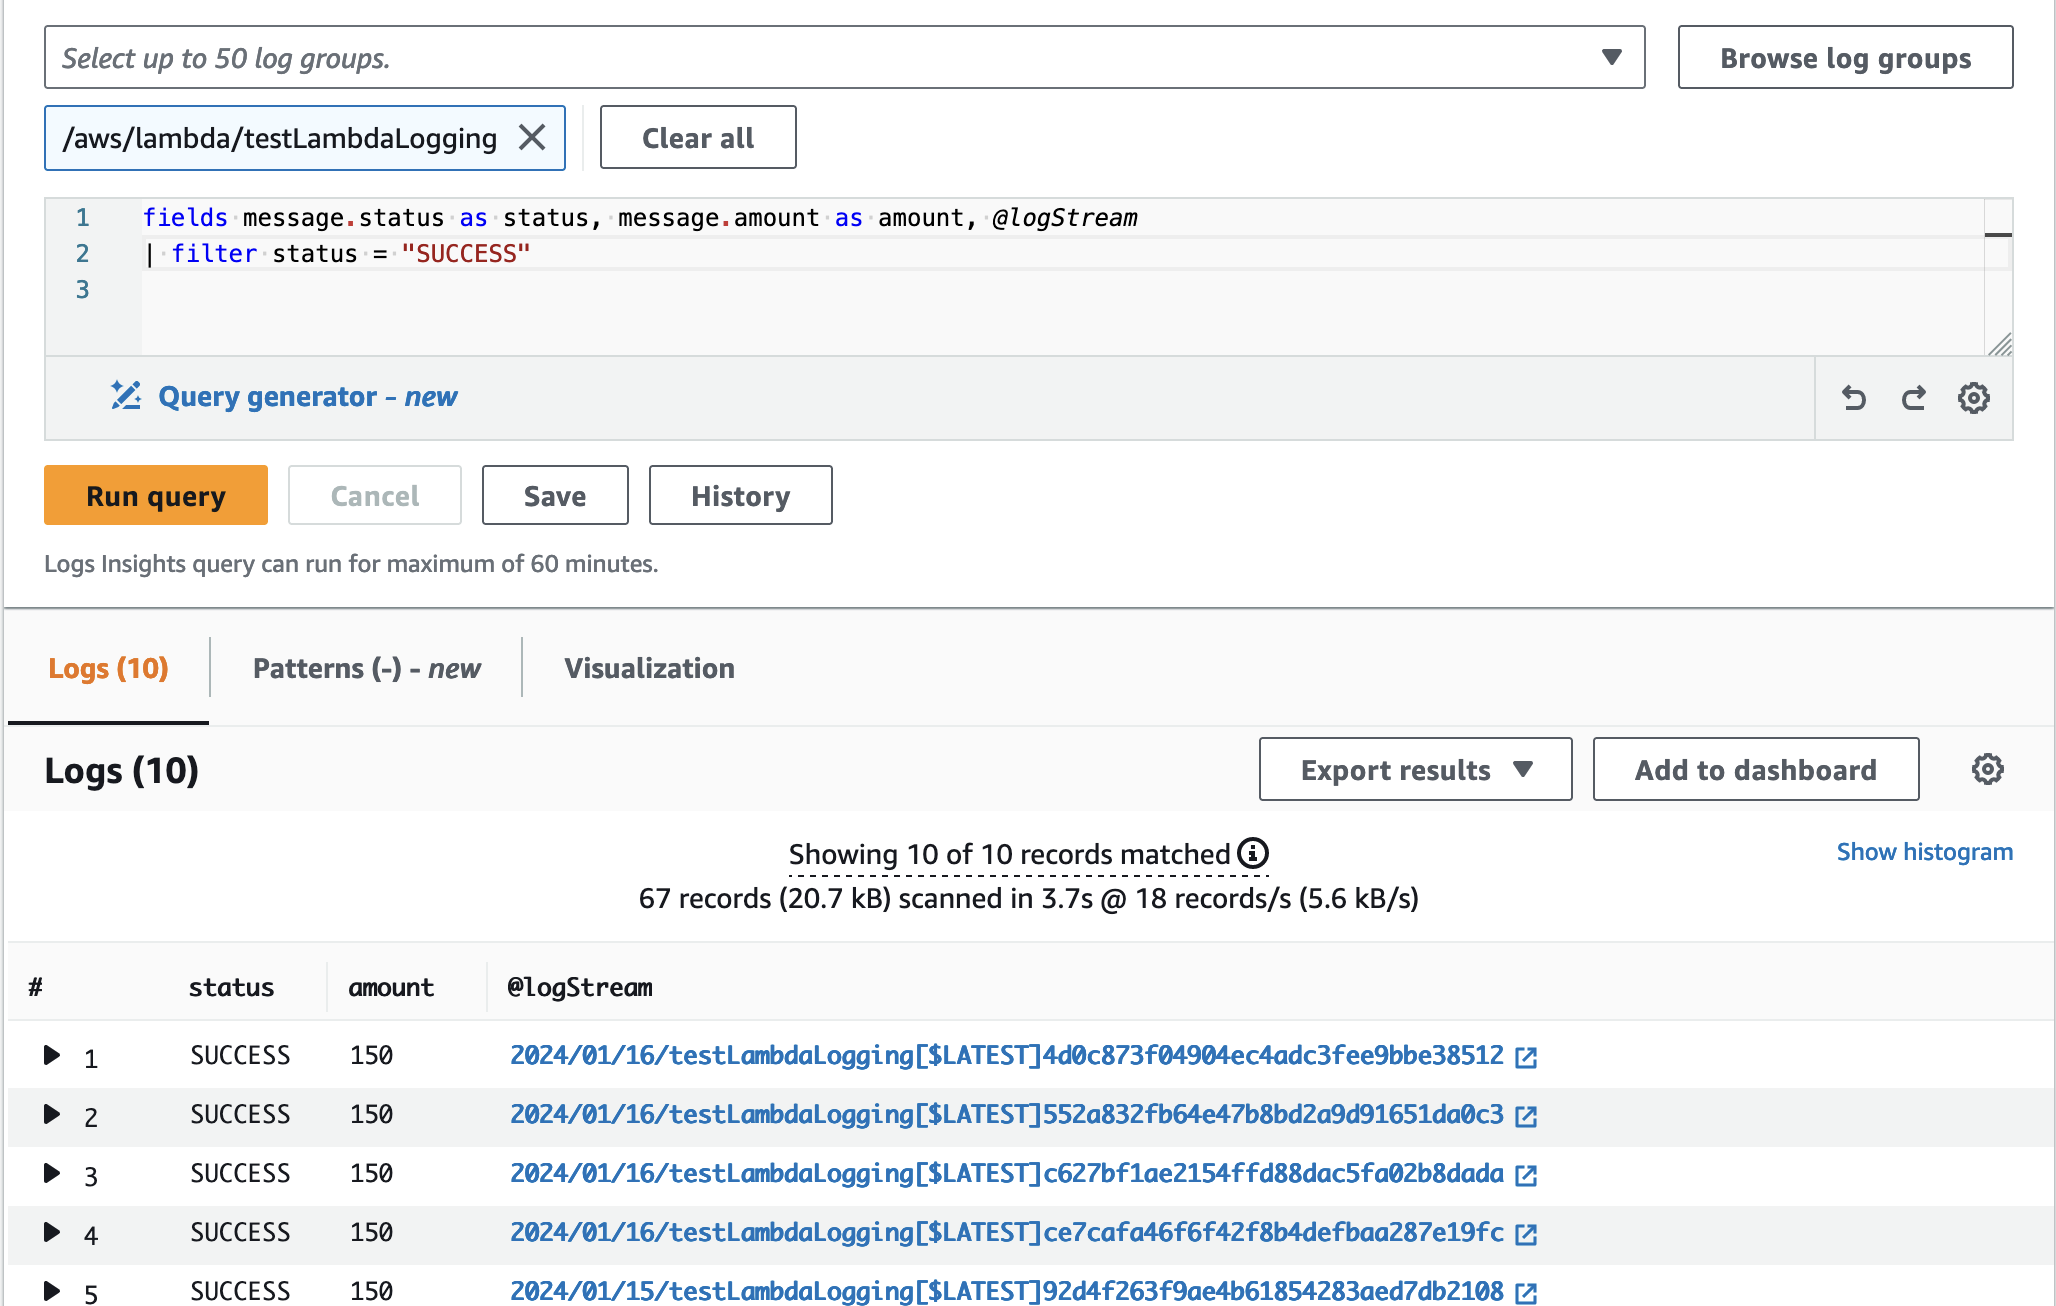
Task: Click the undo arrow icon in query editor
Action: pyautogui.click(x=1854, y=398)
